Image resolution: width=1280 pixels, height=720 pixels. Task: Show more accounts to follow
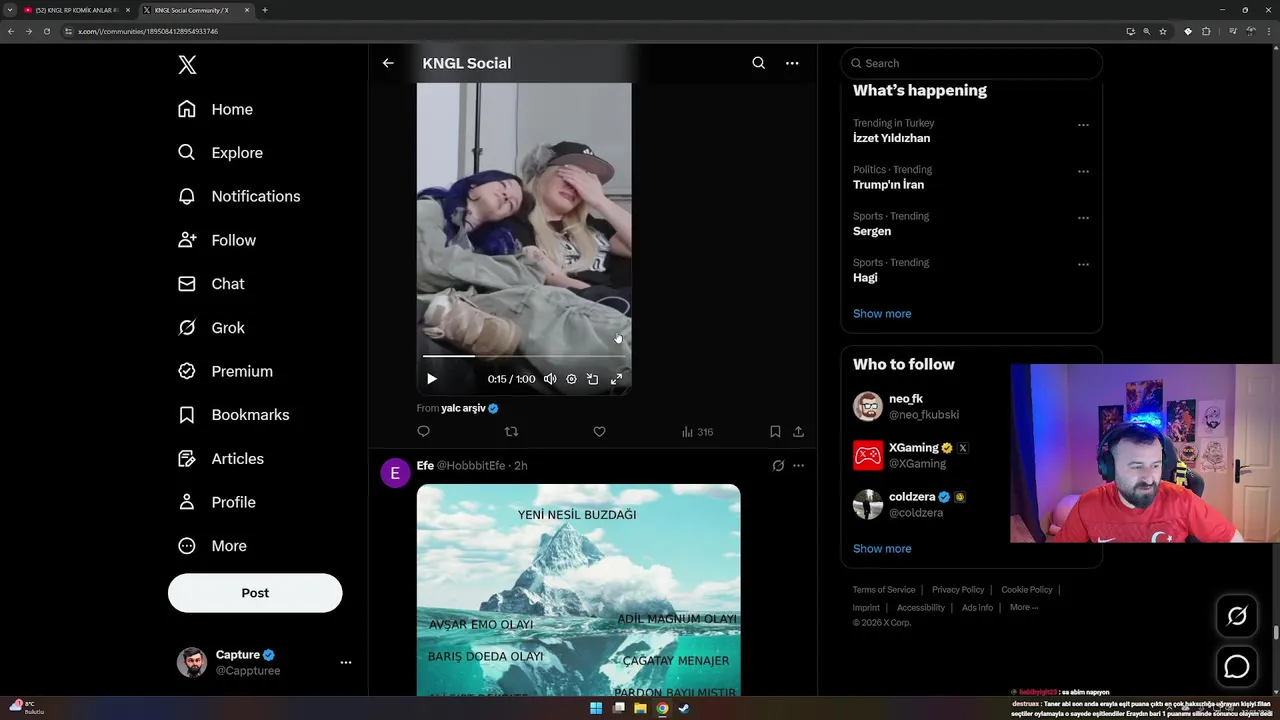pos(882,549)
